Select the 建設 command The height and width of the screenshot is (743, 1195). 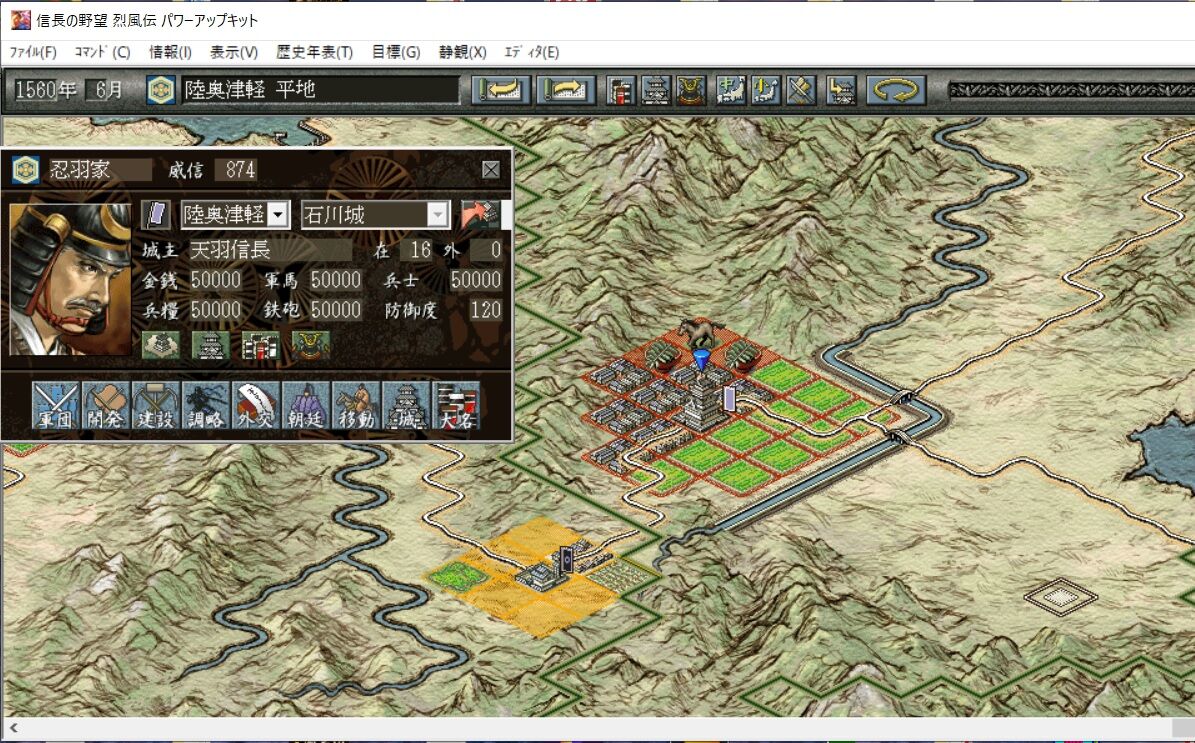click(x=155, y=405)
